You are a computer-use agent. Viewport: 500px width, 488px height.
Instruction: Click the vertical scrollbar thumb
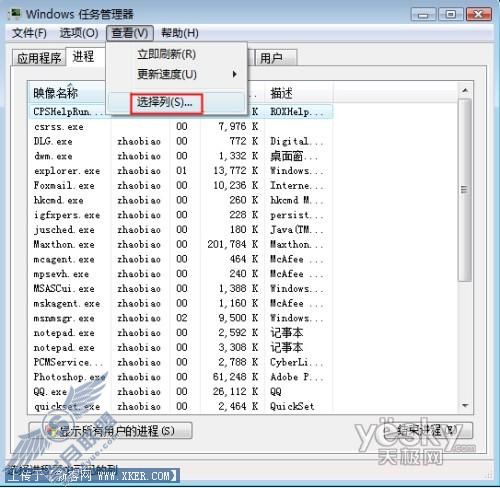tap(464, 190)
